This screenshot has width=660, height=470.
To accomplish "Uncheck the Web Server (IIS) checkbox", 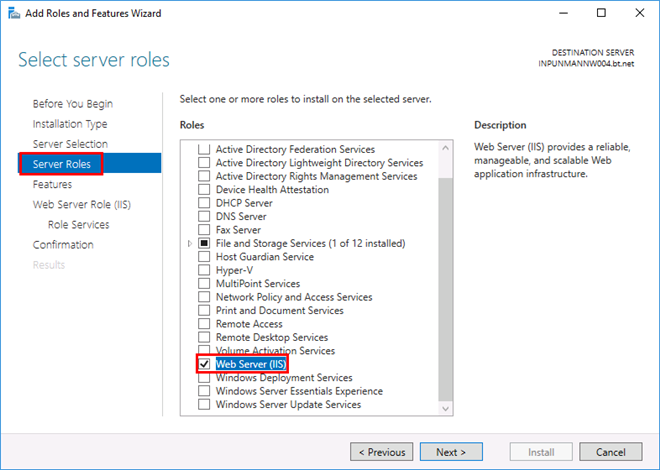I will 205,365.
